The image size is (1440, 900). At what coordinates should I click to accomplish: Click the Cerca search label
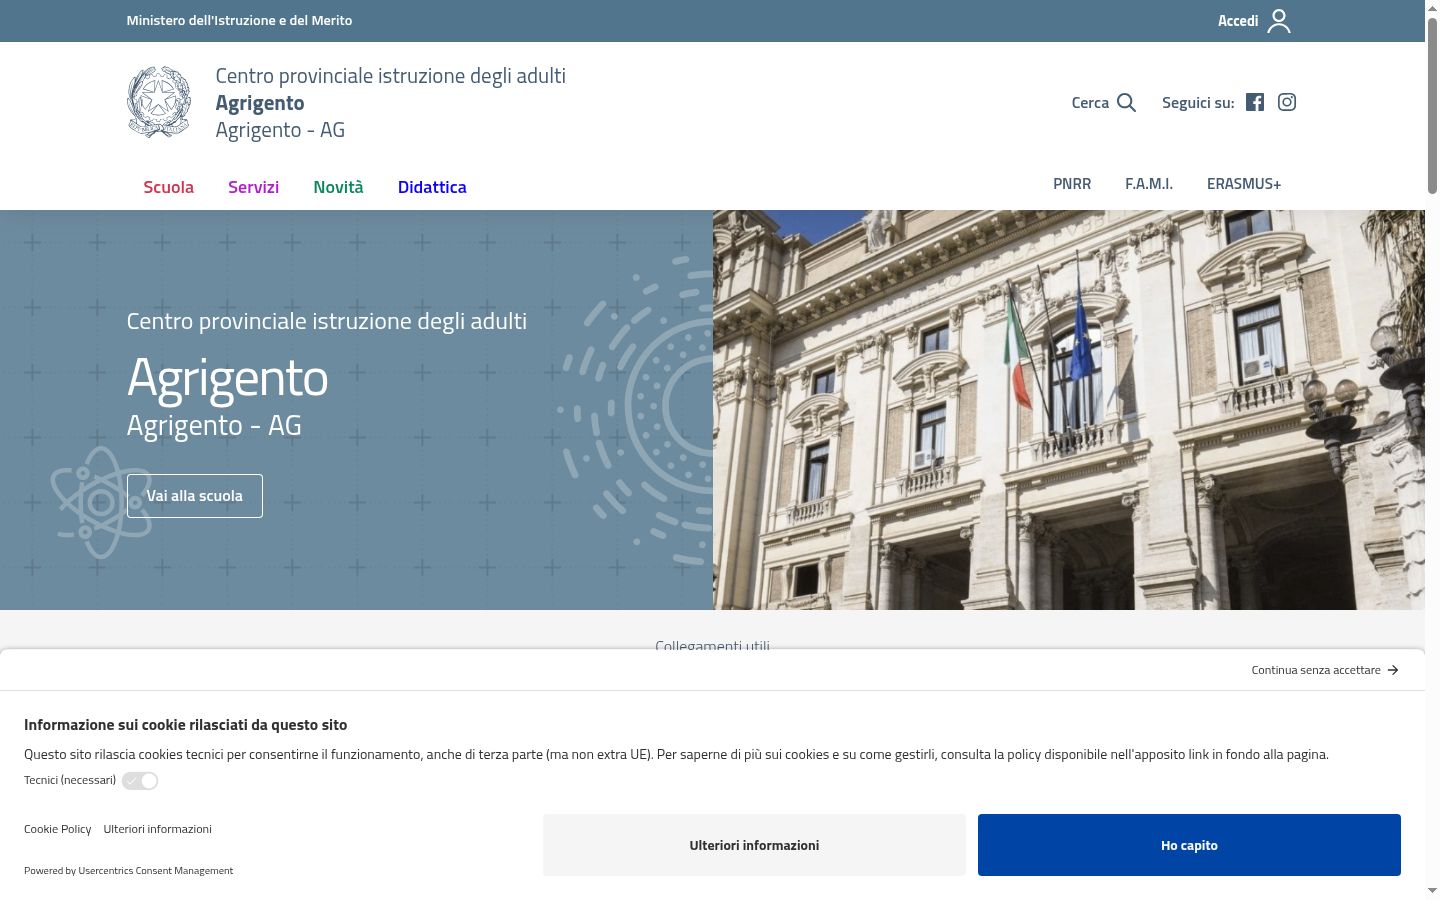[1090, 102]
